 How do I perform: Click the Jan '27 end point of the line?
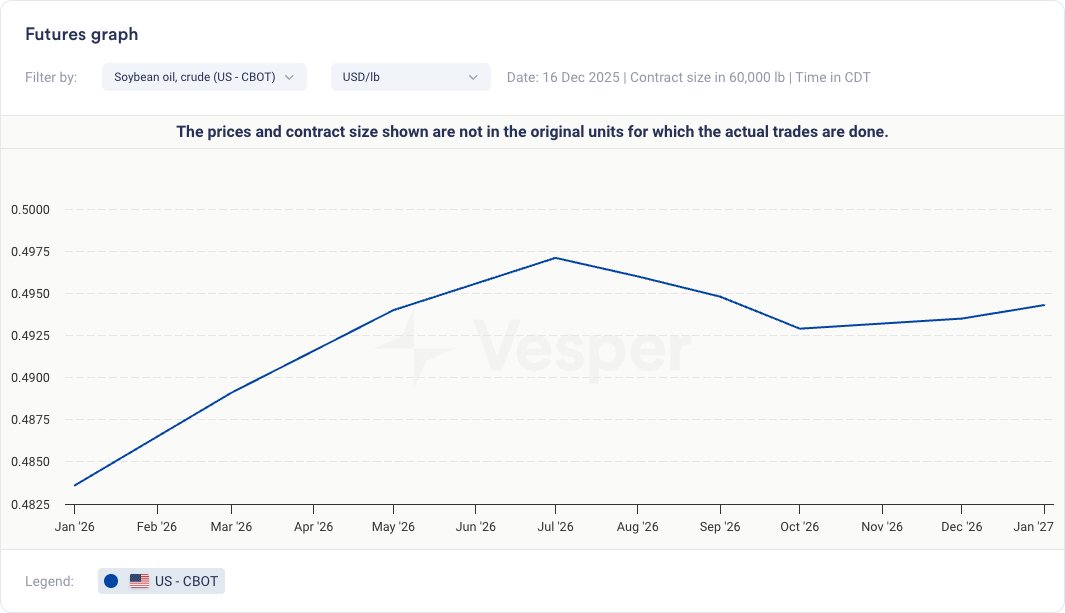tap(1043, 305)
